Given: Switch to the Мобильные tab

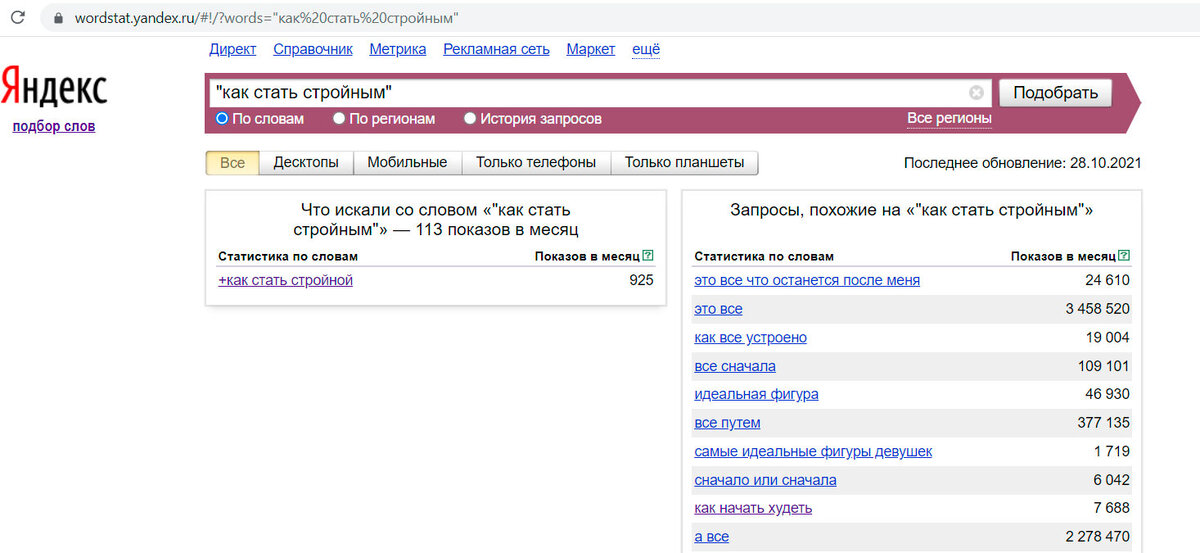Looking at the screenshot, I should pyautogui.click(x=407, y=162).
